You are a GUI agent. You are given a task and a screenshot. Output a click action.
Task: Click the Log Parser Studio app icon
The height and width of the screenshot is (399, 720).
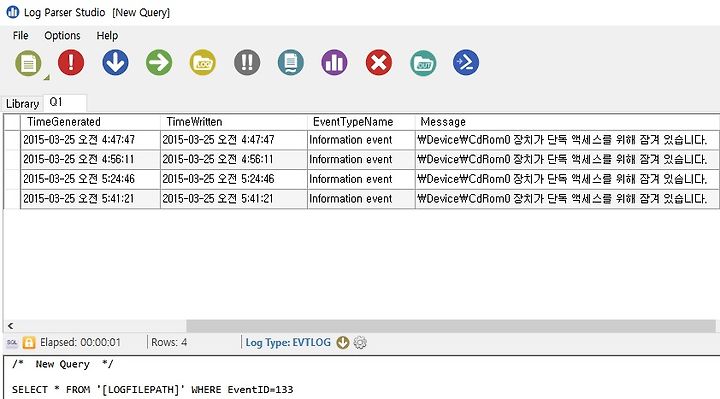(x=12, y=12)
